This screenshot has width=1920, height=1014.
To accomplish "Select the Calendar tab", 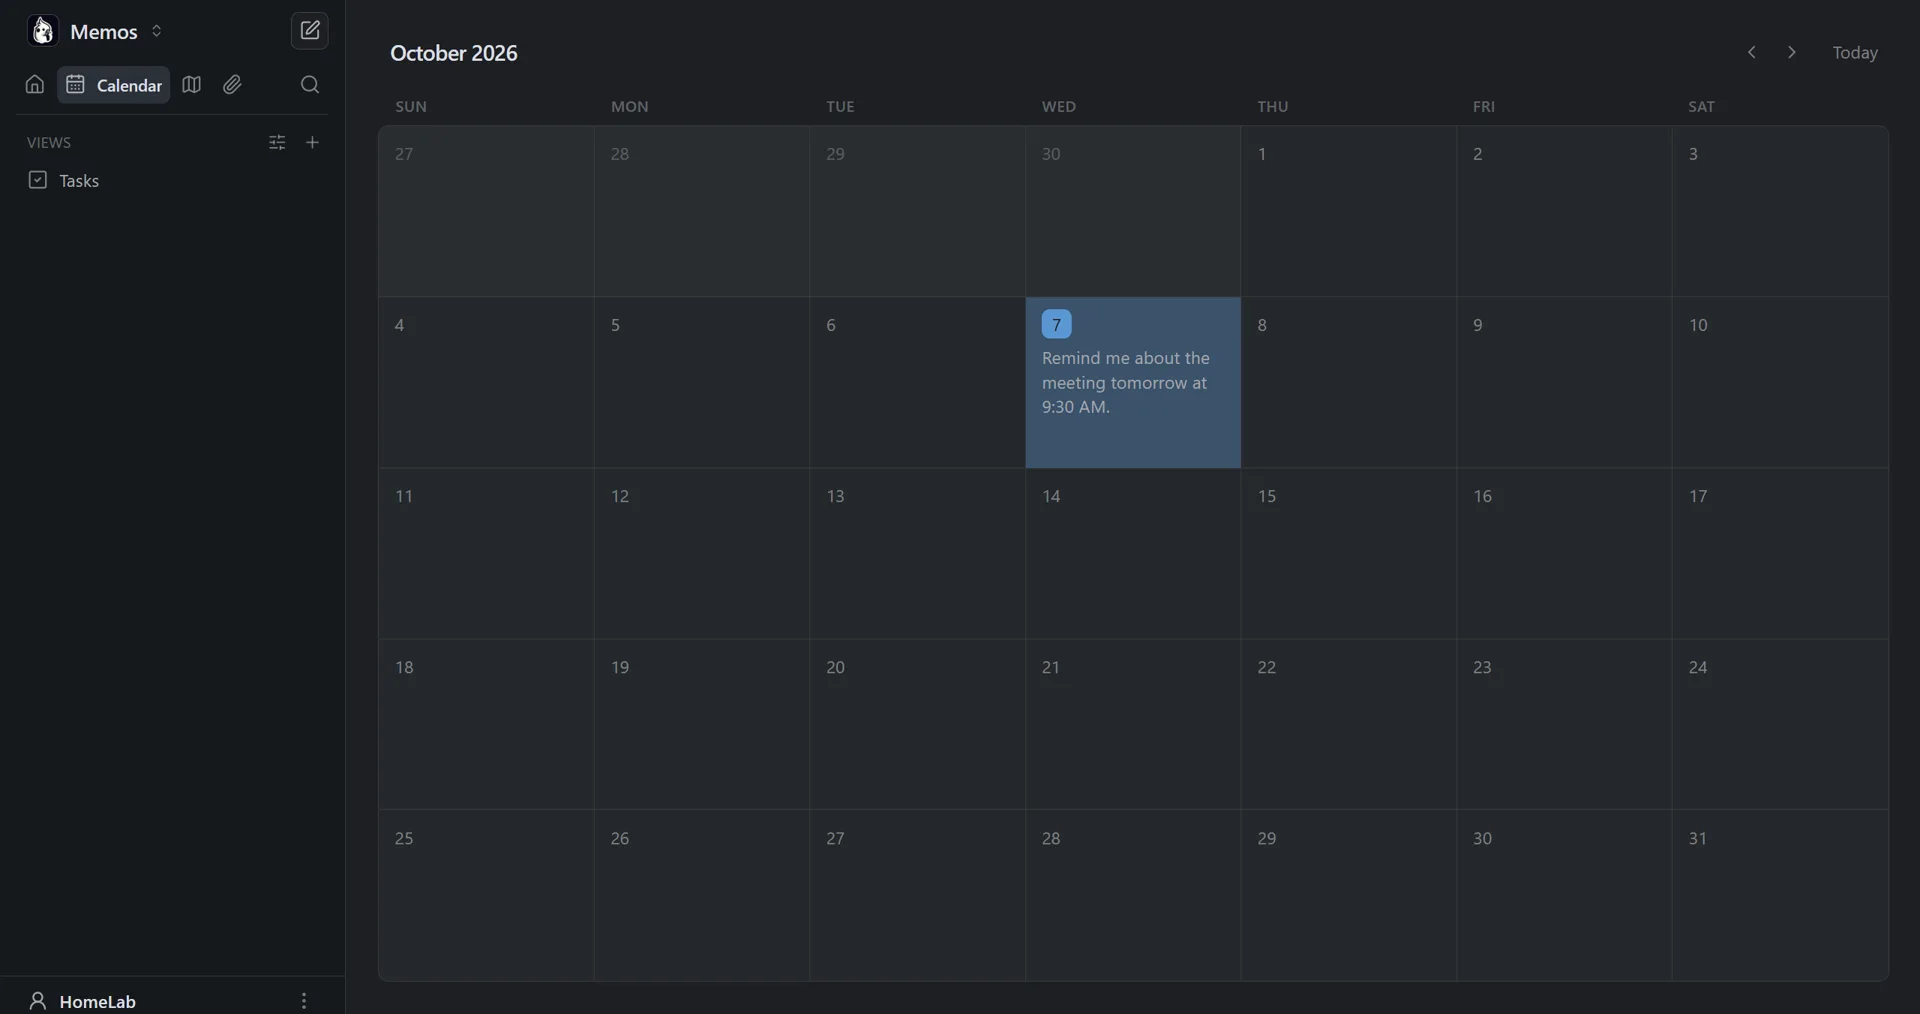I will [113, 85].
